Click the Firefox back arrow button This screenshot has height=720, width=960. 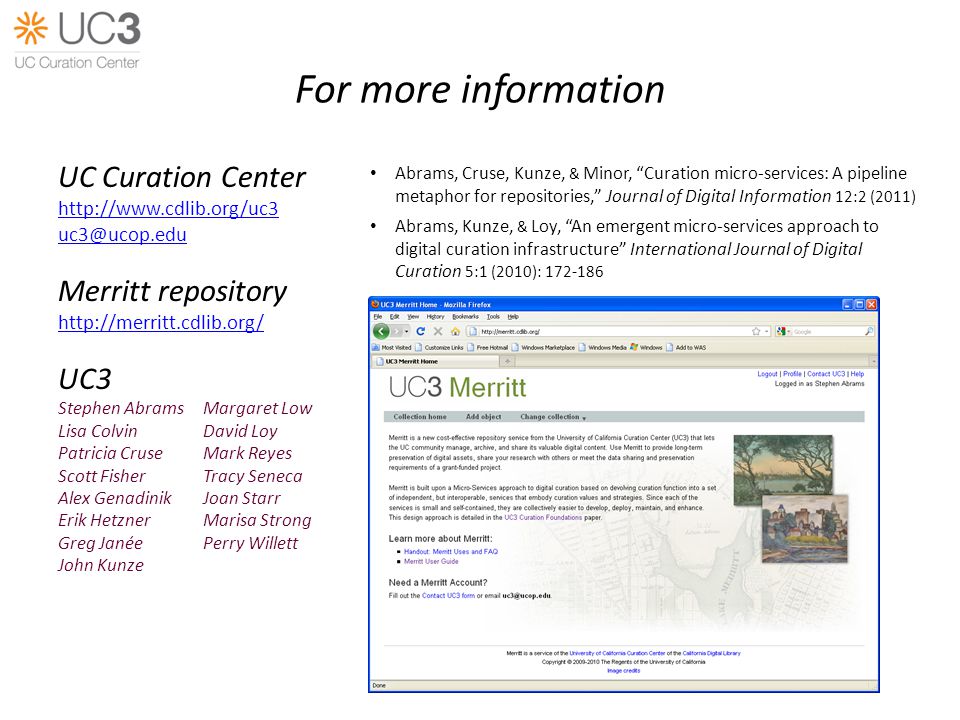click(381, 331)
